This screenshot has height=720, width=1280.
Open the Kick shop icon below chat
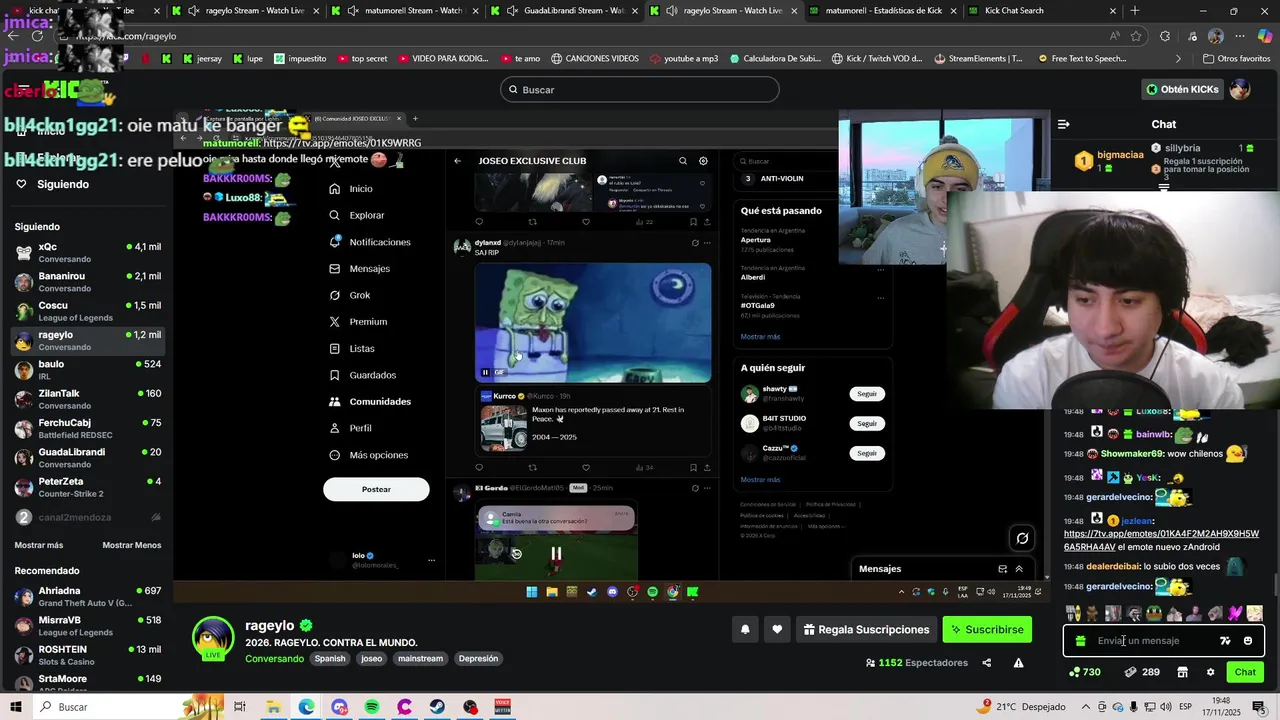[1182, 672]
